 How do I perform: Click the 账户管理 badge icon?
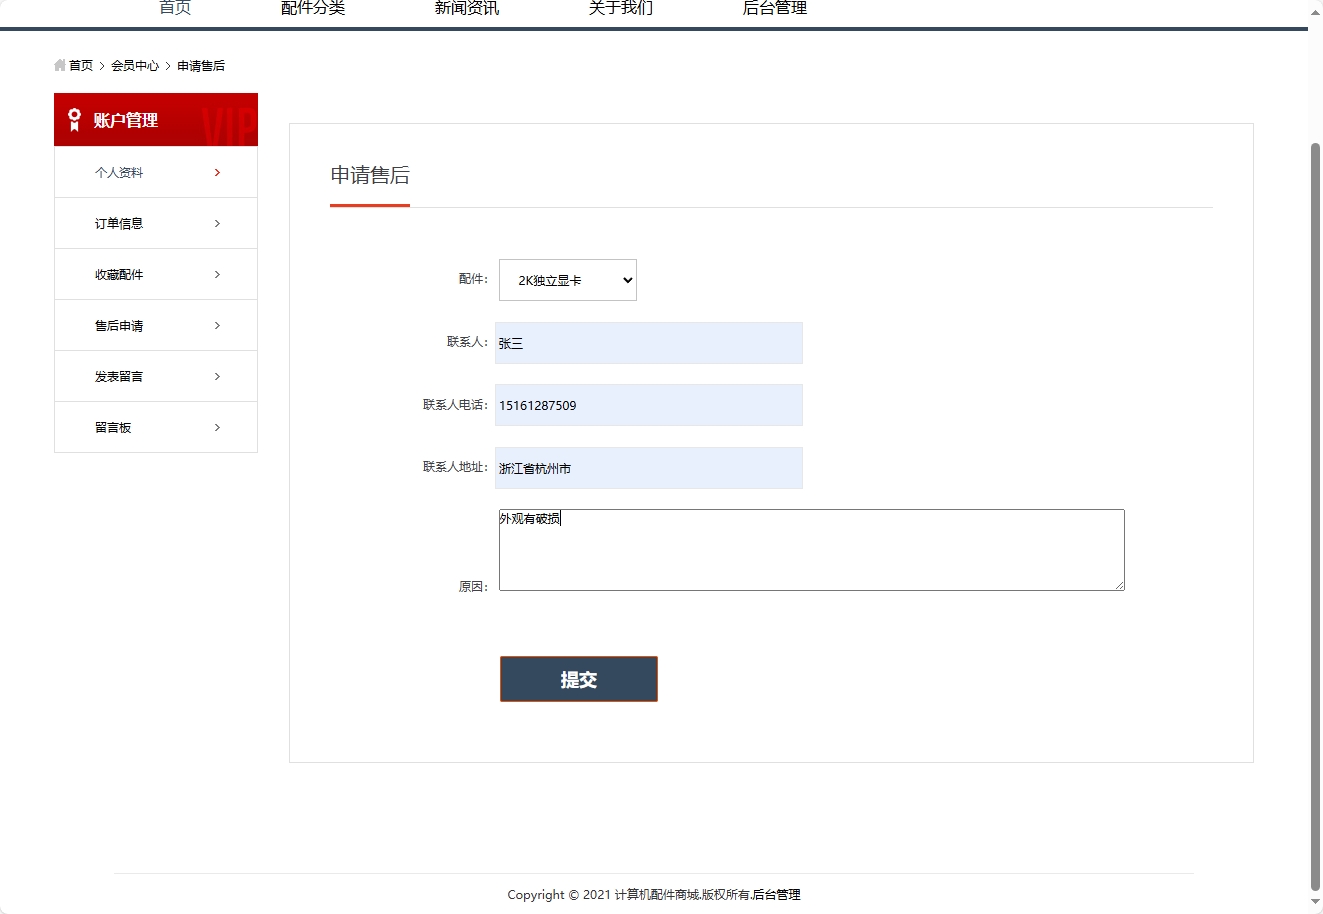[72, 119]
